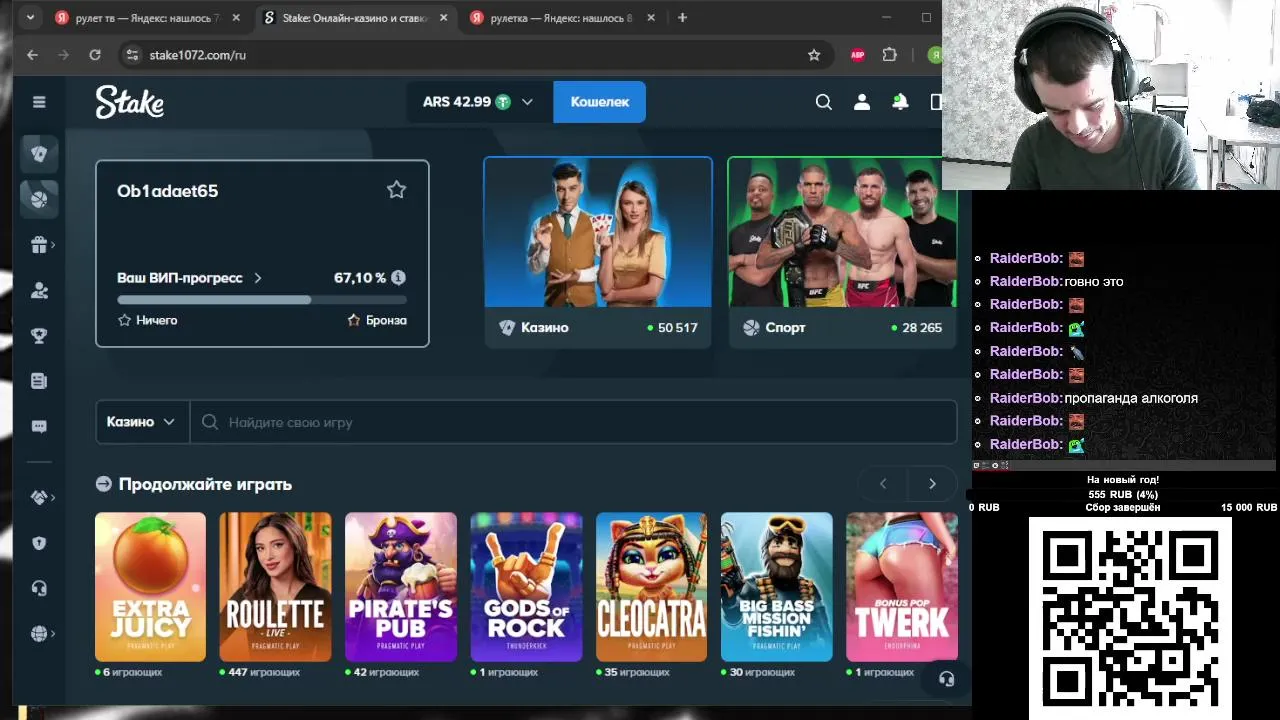The height and width of the screenshot is (720, 1280).
Task: Close the рулетка Яндекс tab
Action: [651, 18]
